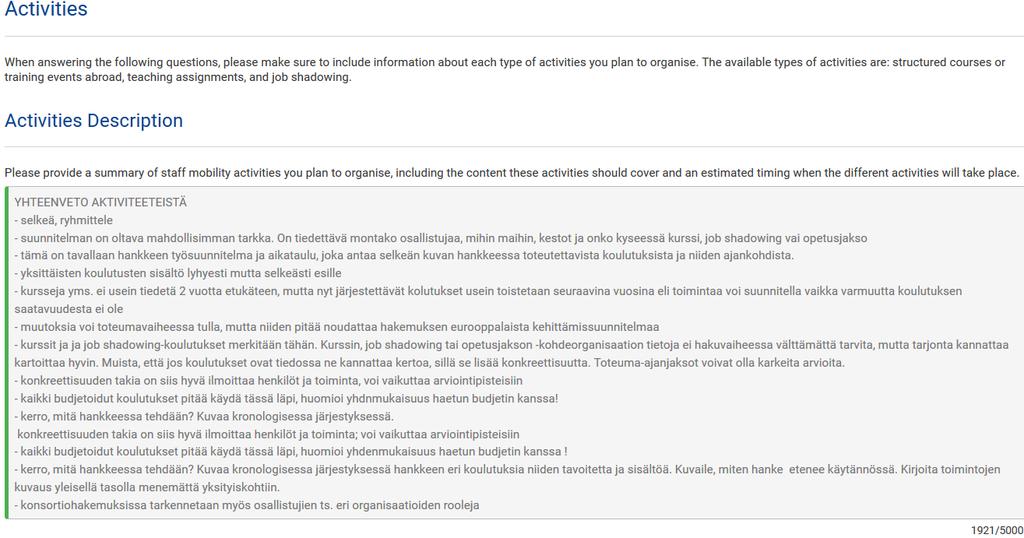Click the Activities Description heading
Image resolution: width=1024 pixels, height=538 pixels.
coord(93,121)
